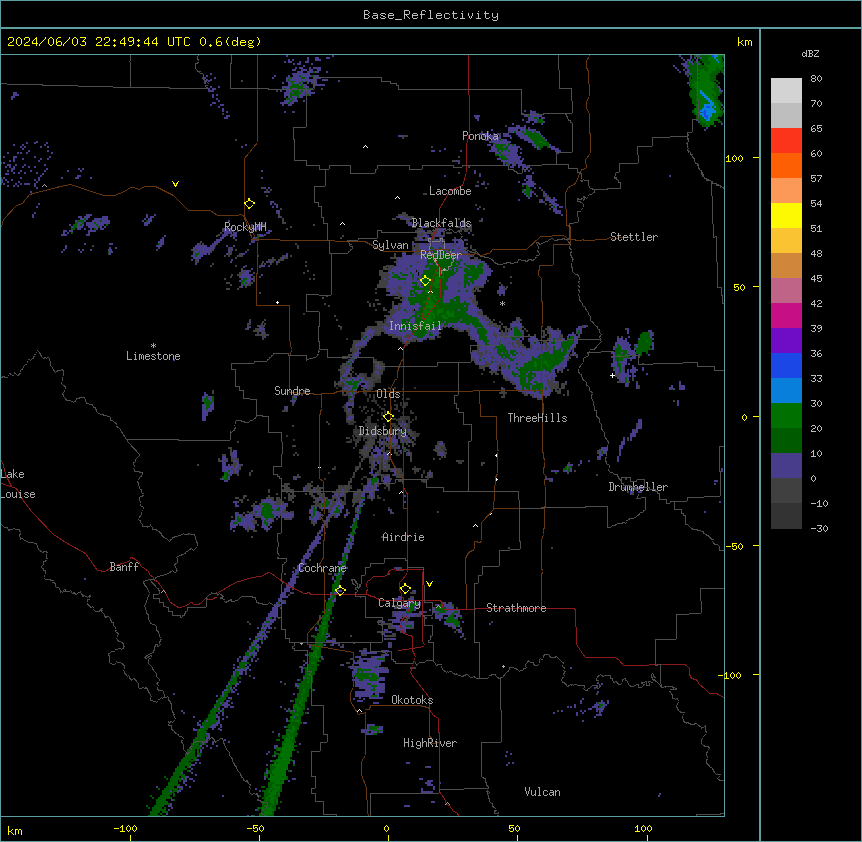Click the -30 value on the dBZ scale
This screenshot has width=862, height=842.
click(819, 528)
